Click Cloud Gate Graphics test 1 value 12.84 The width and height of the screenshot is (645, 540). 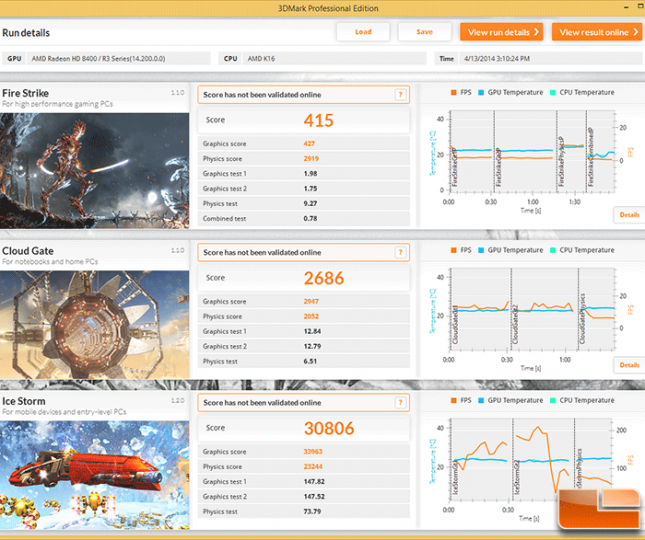point(312,331)
